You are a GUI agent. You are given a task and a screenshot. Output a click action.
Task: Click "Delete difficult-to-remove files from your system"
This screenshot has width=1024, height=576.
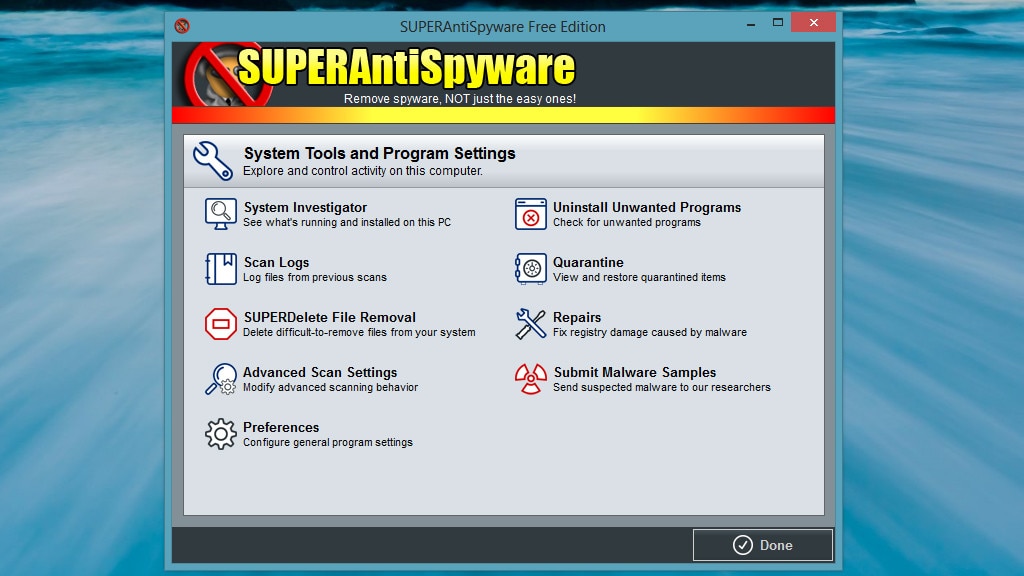(x=359, y=332)
